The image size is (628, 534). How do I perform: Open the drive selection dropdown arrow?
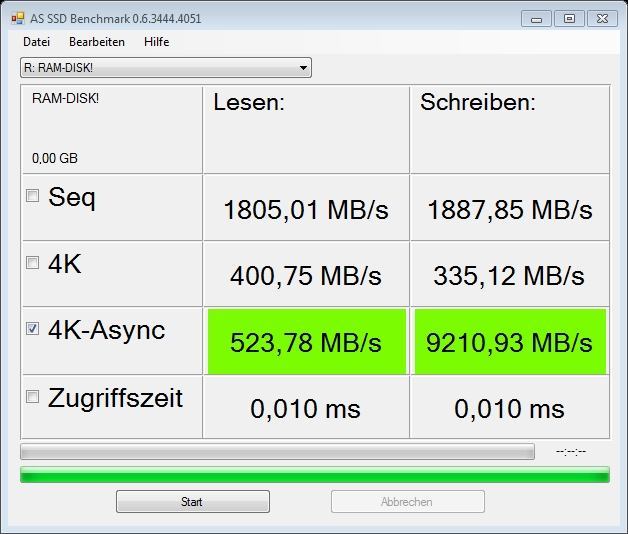[303, 68]
